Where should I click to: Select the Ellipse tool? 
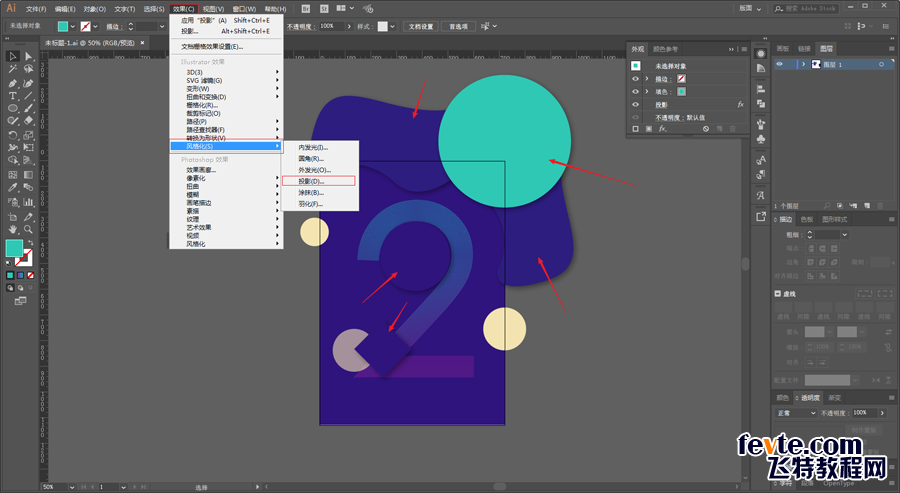point(12,108)
